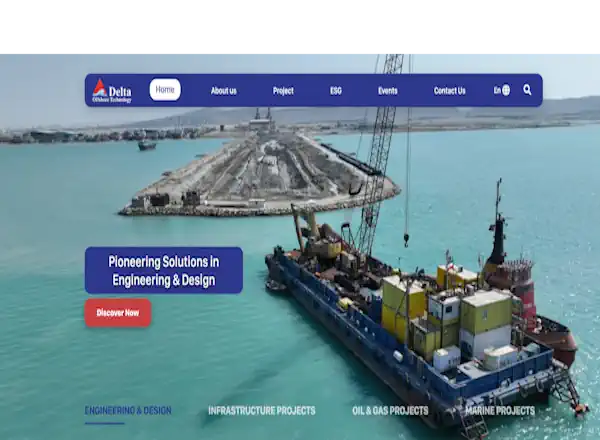Select the Engineering & Design tab

128,411
